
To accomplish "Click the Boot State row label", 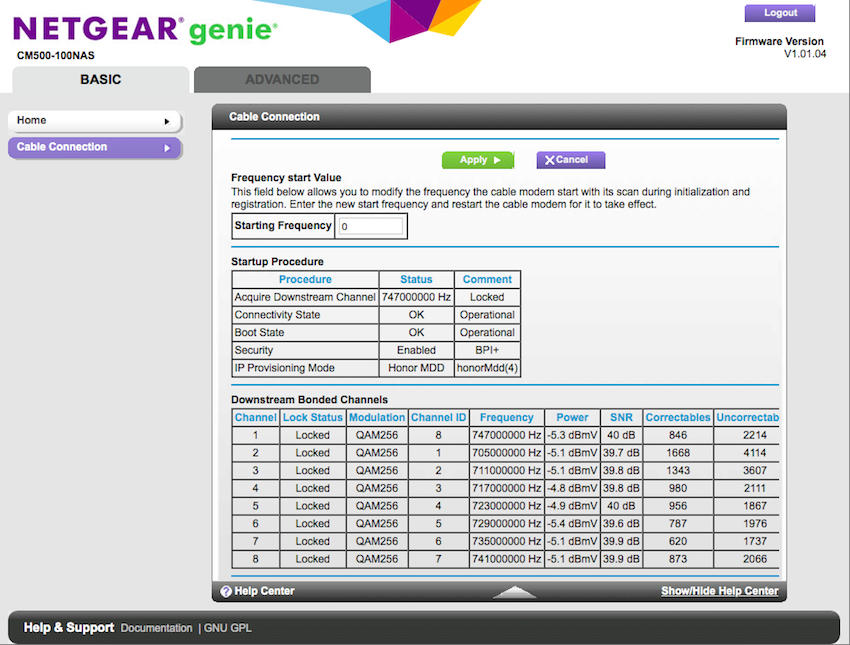I will [x=259, y=332].
